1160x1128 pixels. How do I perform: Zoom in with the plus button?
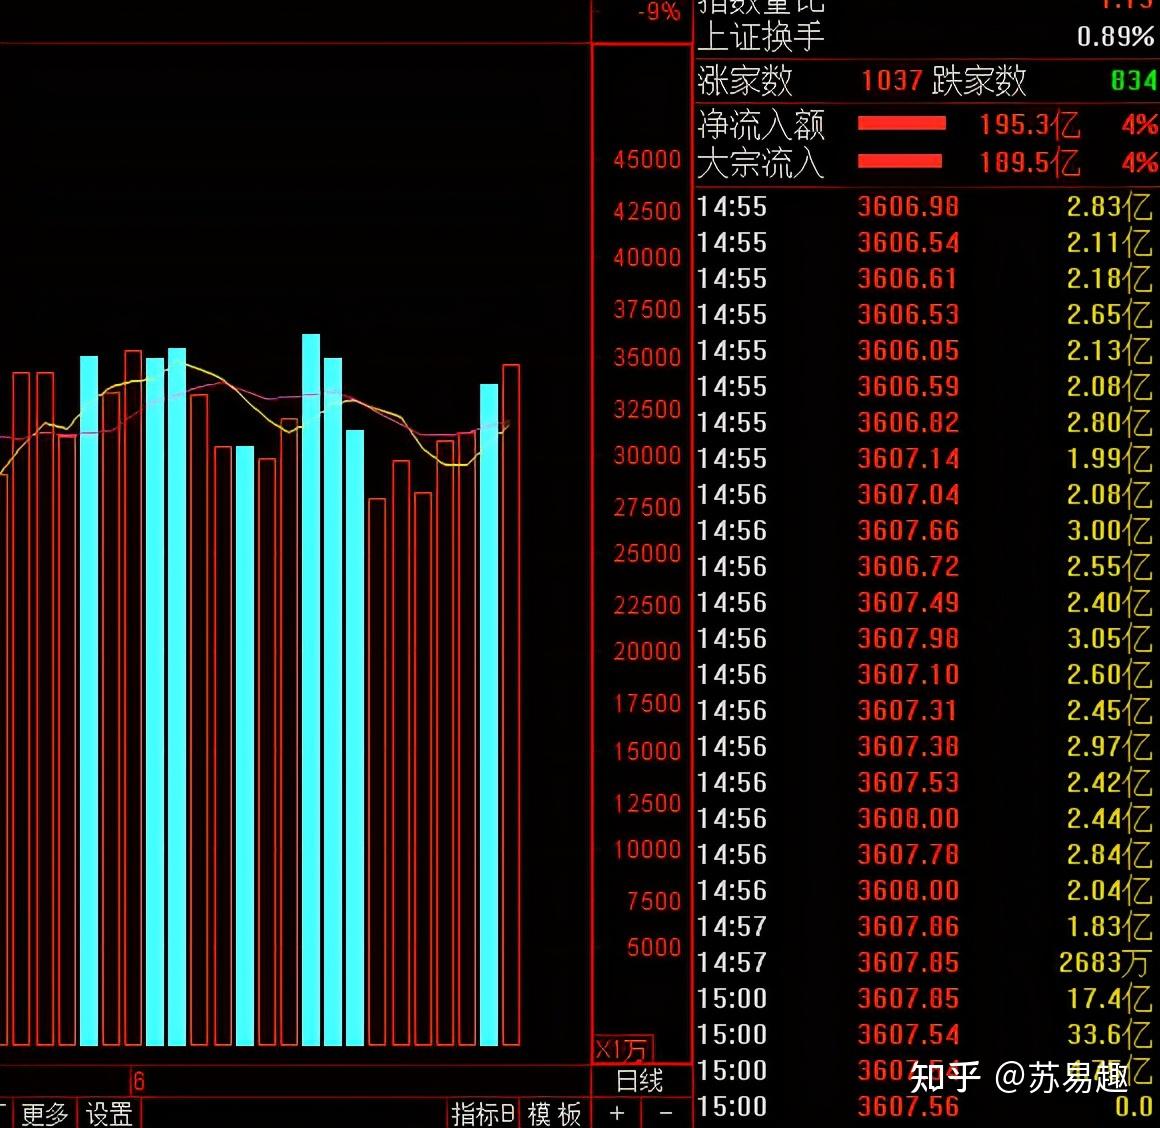coord(617,1112)
